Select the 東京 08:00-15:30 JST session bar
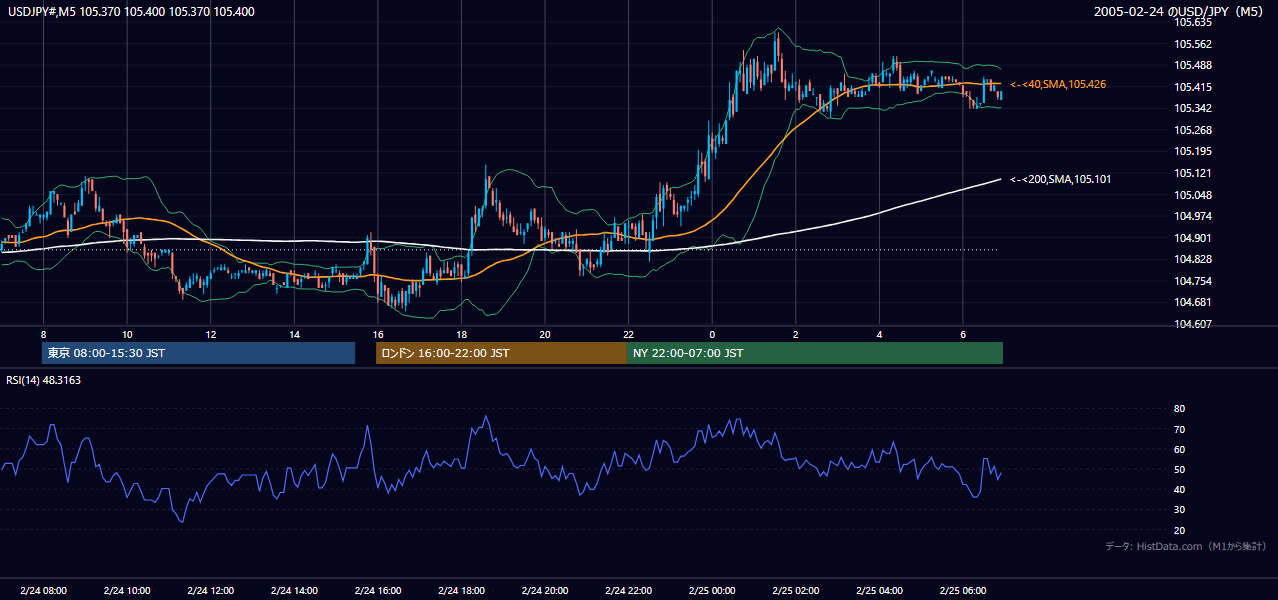 tap(199, 353)
